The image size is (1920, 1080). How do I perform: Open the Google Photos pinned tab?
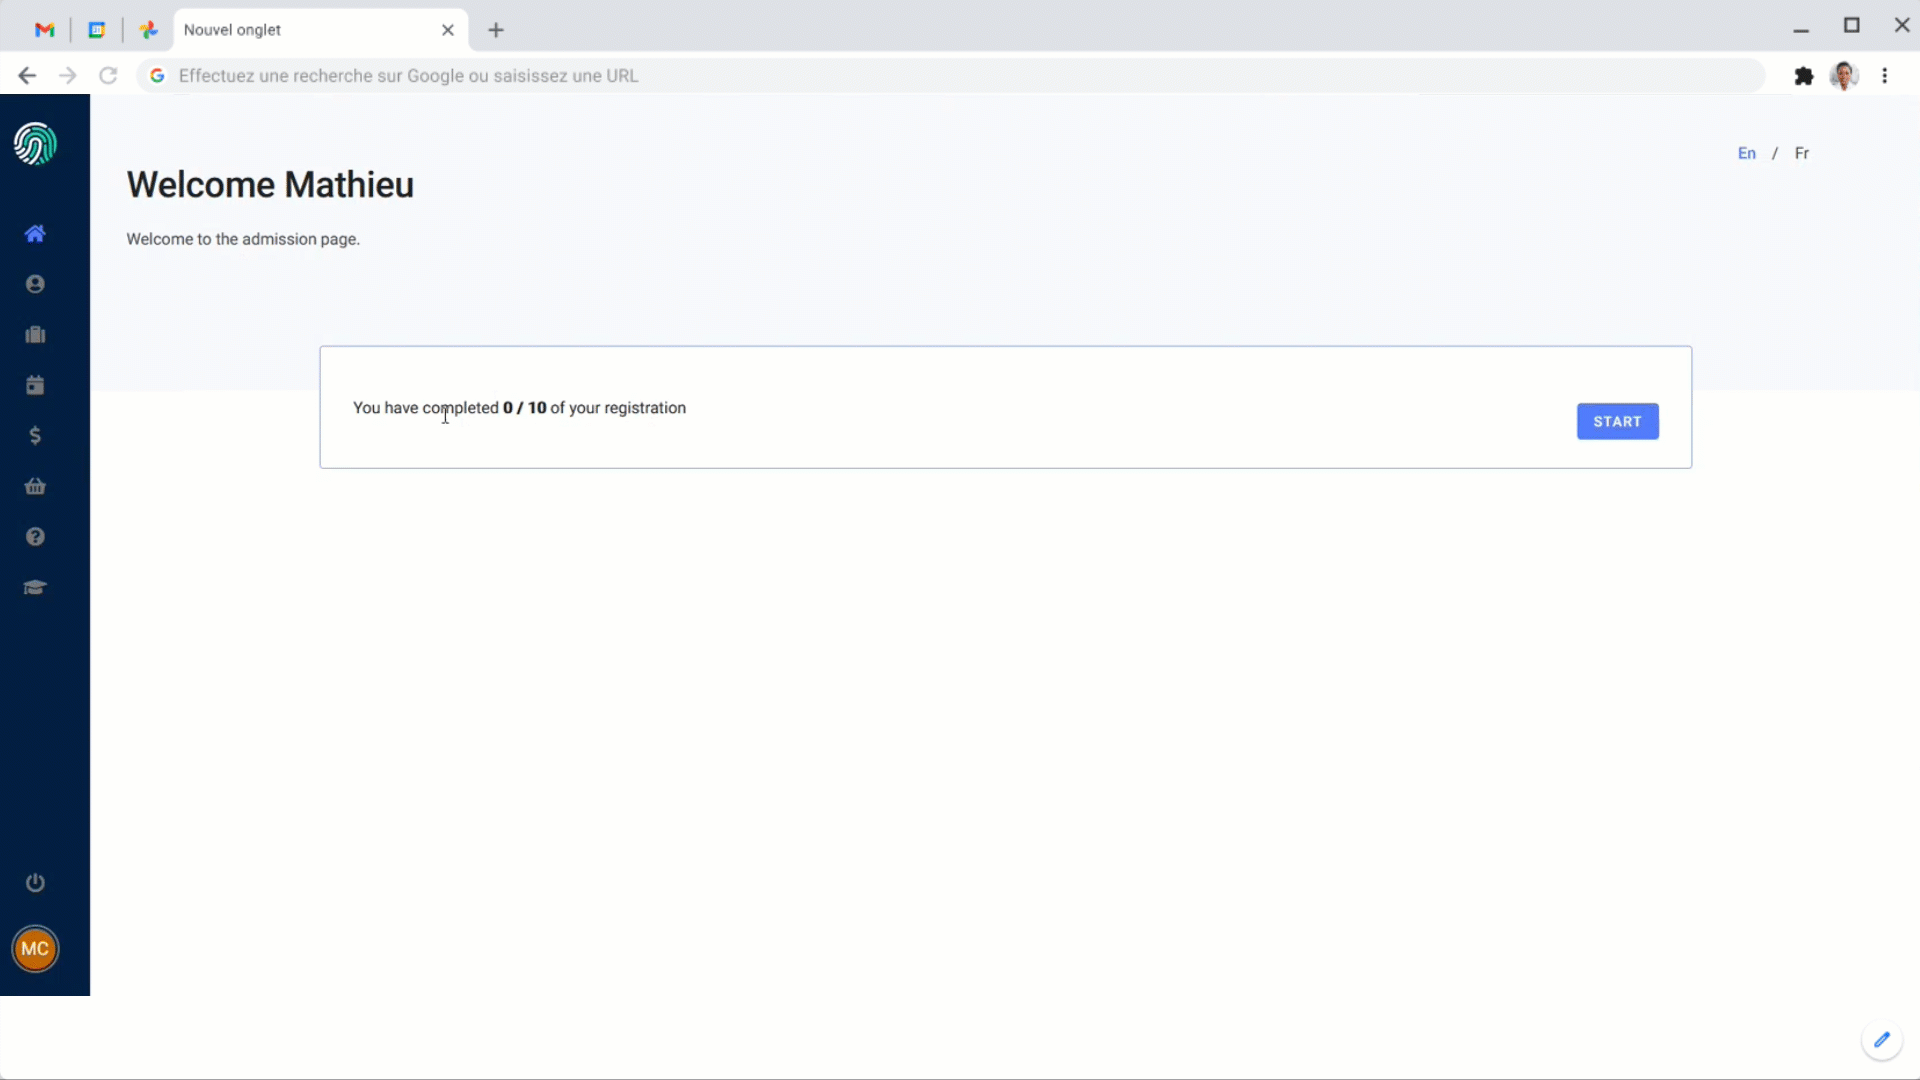149,30
